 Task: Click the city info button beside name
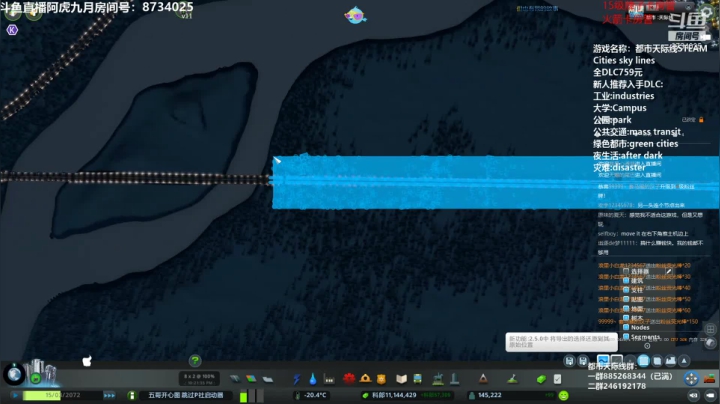[132, 395]
